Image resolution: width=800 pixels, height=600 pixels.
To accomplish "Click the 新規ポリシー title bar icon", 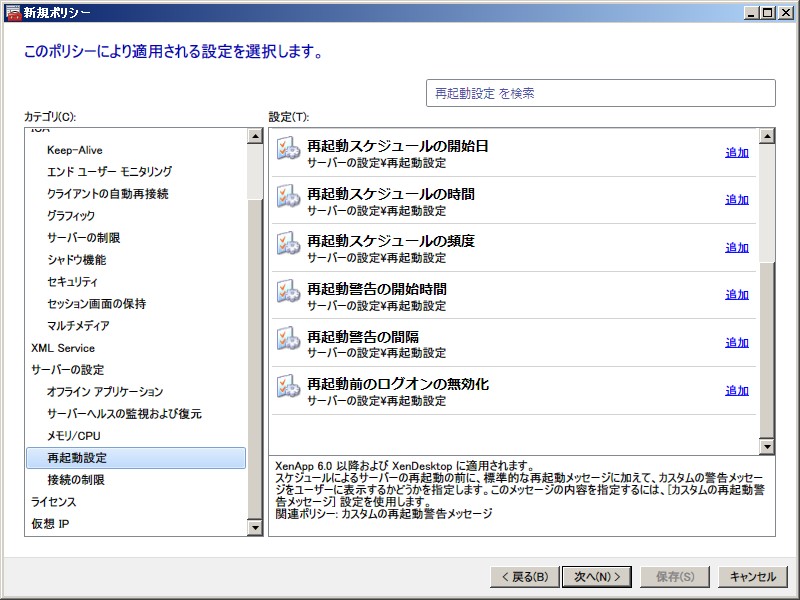I will [13, 12].
